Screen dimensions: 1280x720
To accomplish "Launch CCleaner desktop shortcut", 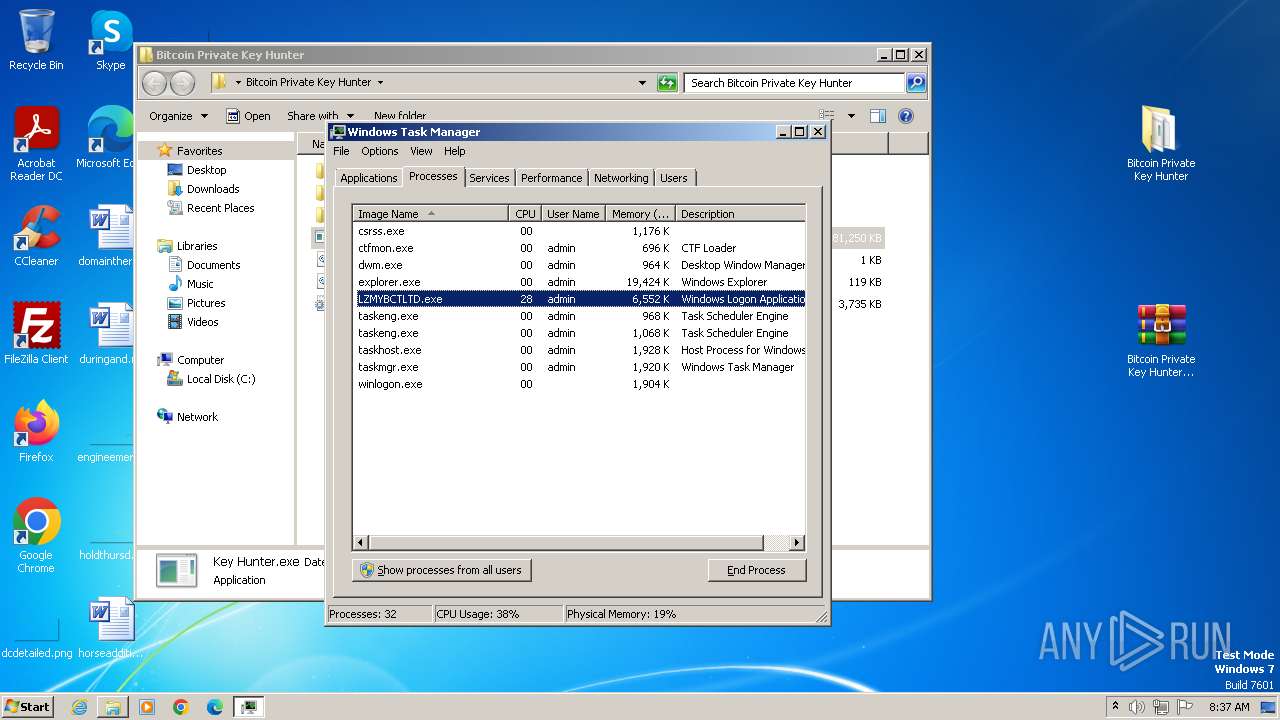I will click(x=36, y=236).
